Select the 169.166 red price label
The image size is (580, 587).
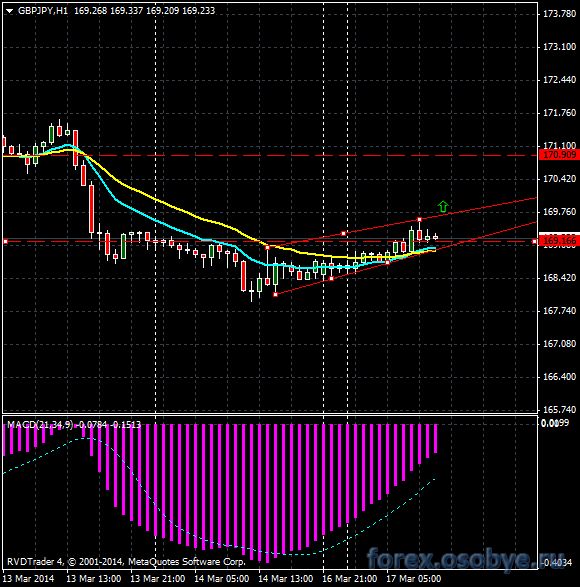coord(559,241)
